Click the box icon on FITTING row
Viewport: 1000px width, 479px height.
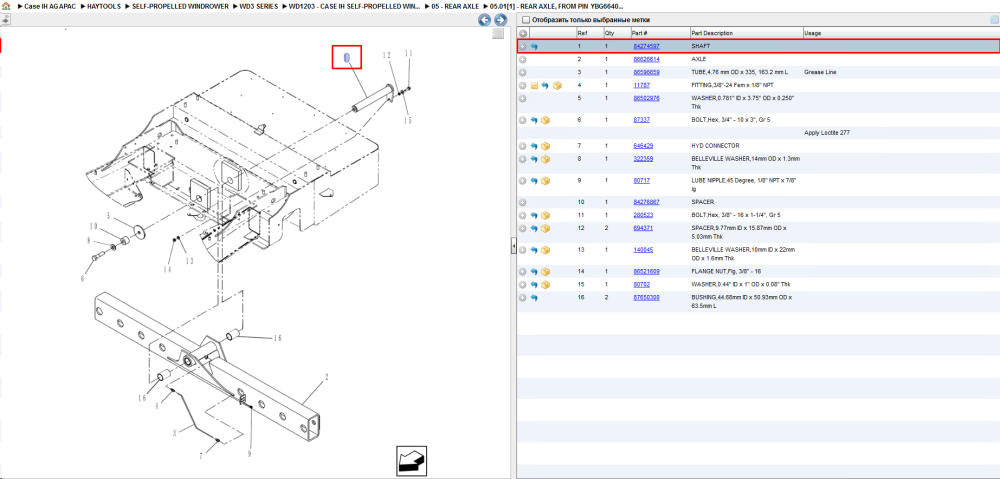click(x=557, y=85)
